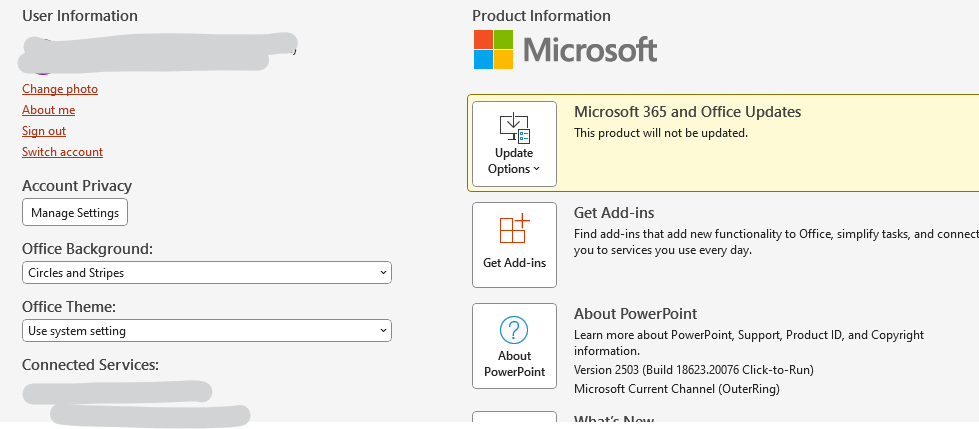Click the Update Options download icon

tap(514, 127)
